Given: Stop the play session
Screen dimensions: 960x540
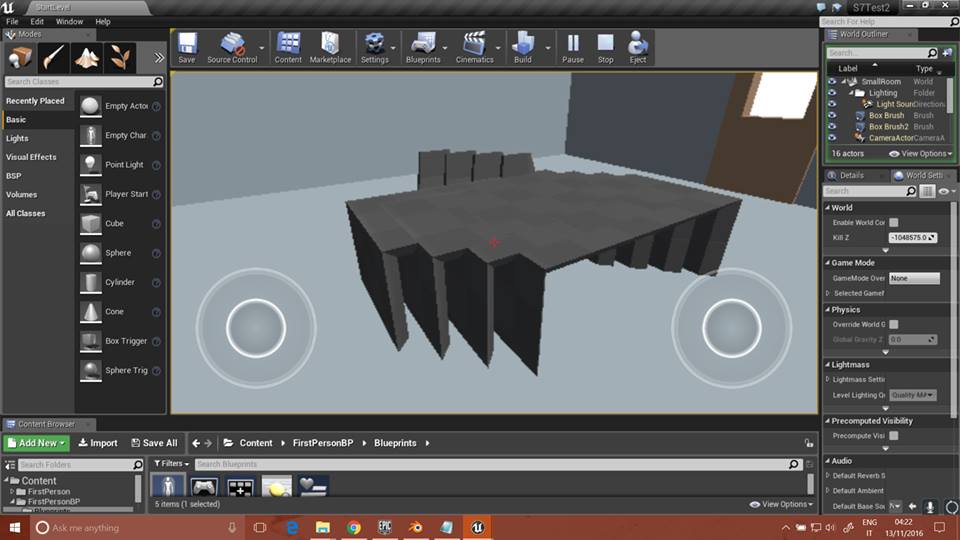Looking at the screenshot, I should tap(605, 46).
